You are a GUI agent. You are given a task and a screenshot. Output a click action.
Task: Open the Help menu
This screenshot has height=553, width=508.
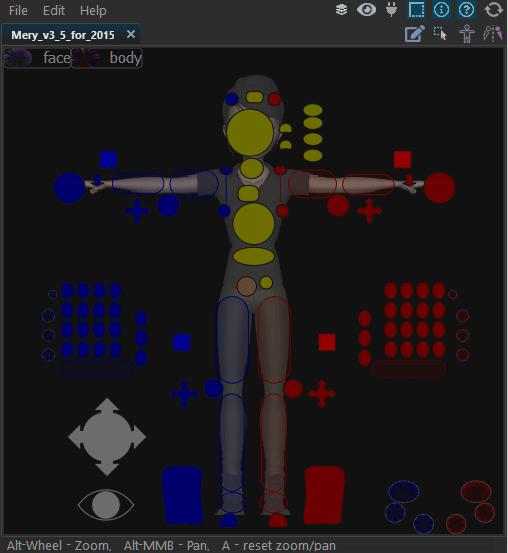(x=93, y=11)
